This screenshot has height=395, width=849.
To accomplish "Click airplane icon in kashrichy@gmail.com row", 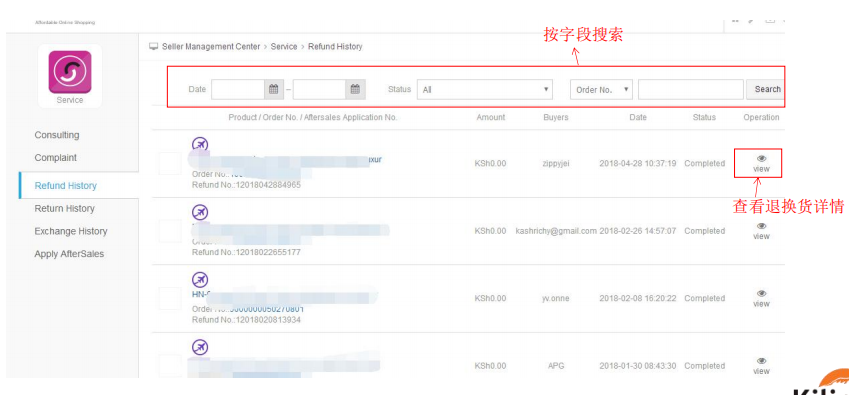I will click(x=200, y=212).
